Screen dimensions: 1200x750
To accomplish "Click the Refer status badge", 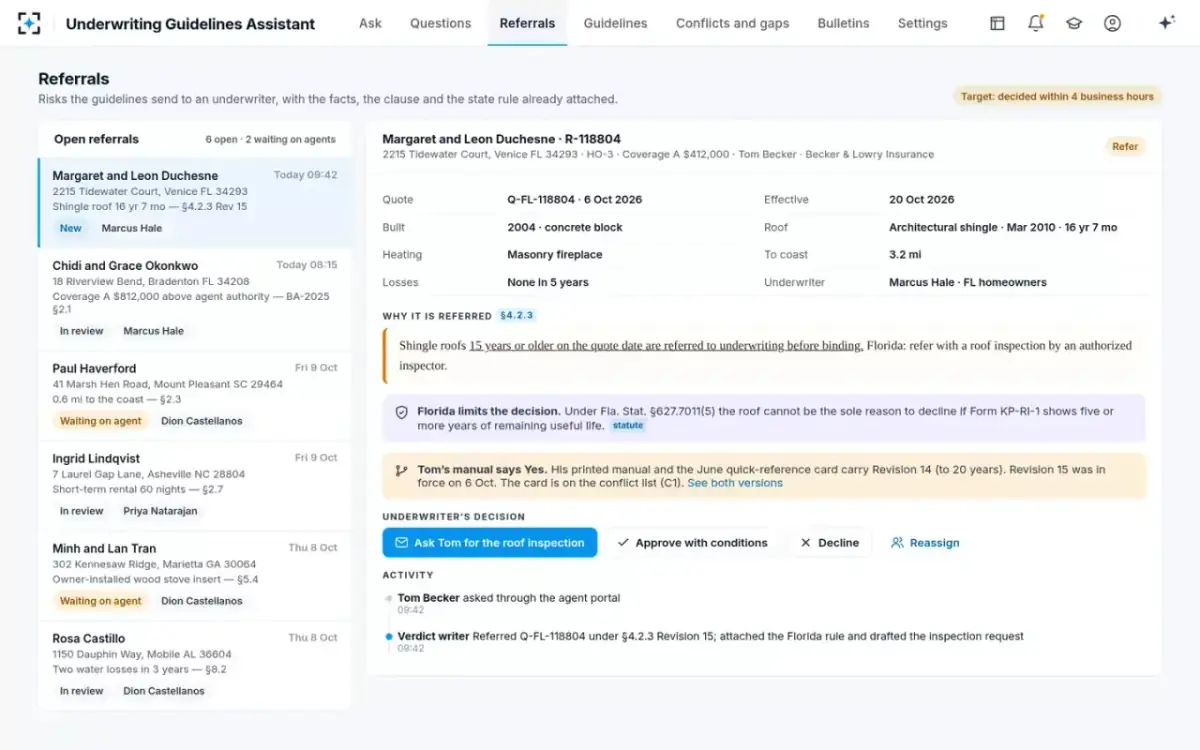I will point(1125,147).
